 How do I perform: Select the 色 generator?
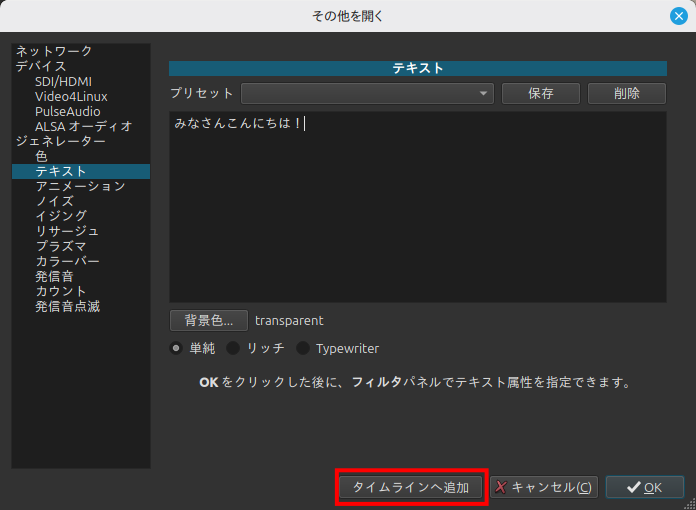pos(41,156)
